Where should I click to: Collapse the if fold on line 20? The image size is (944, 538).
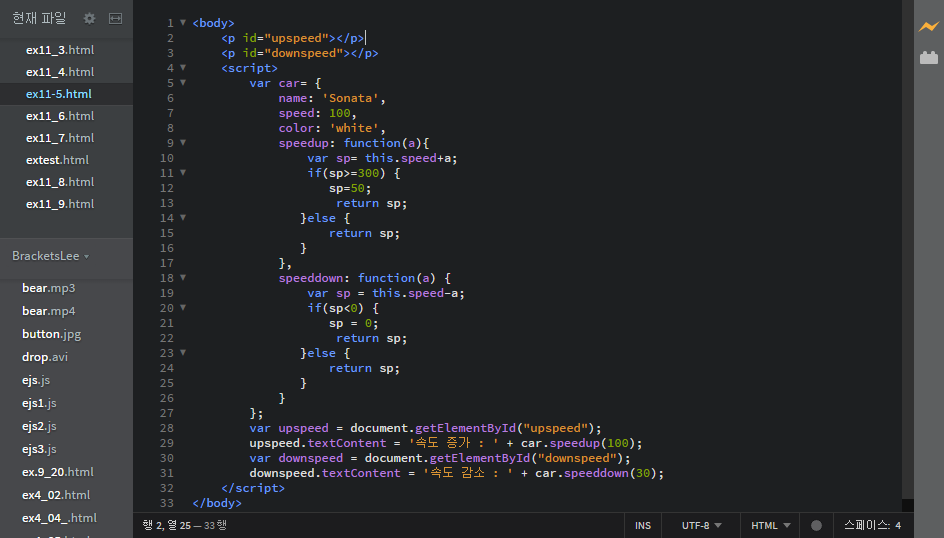(183, 308)
